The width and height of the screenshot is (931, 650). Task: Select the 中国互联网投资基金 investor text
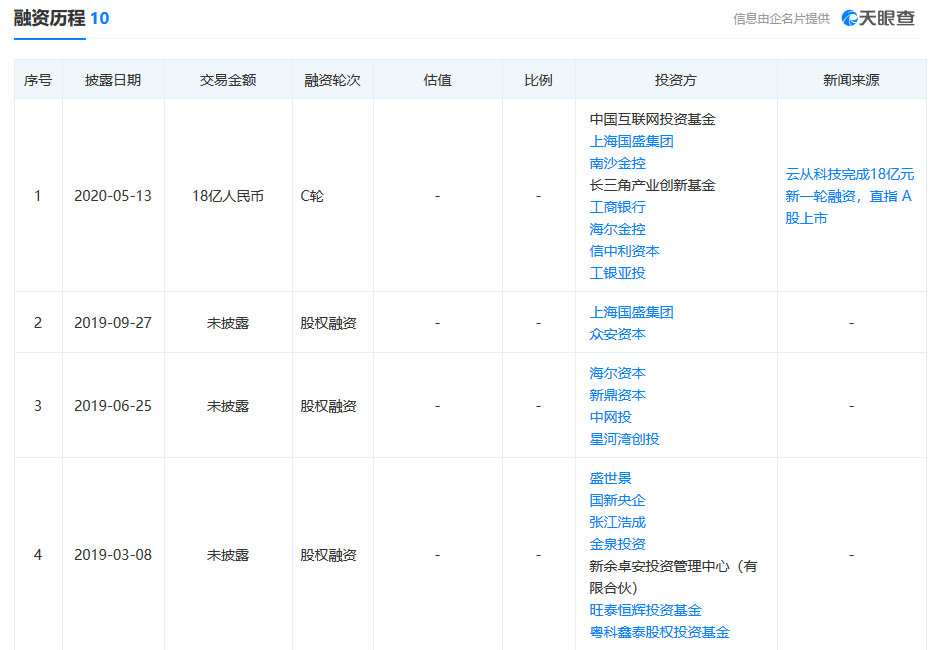click(652, 119)
